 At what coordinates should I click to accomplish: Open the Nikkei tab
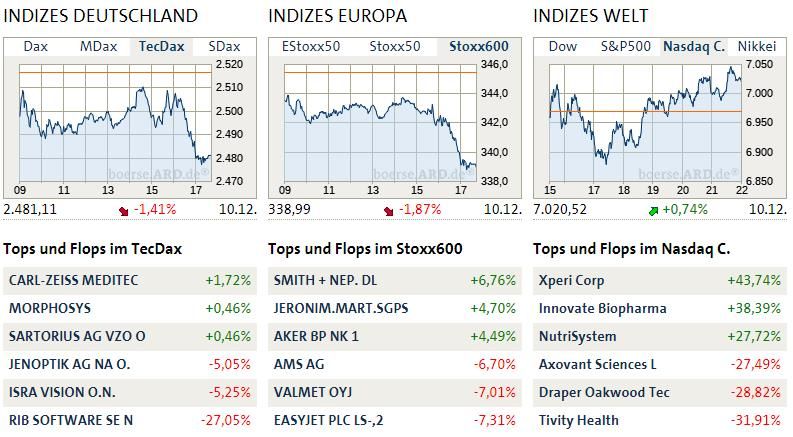pyautogui.click(x=756, y=46)
